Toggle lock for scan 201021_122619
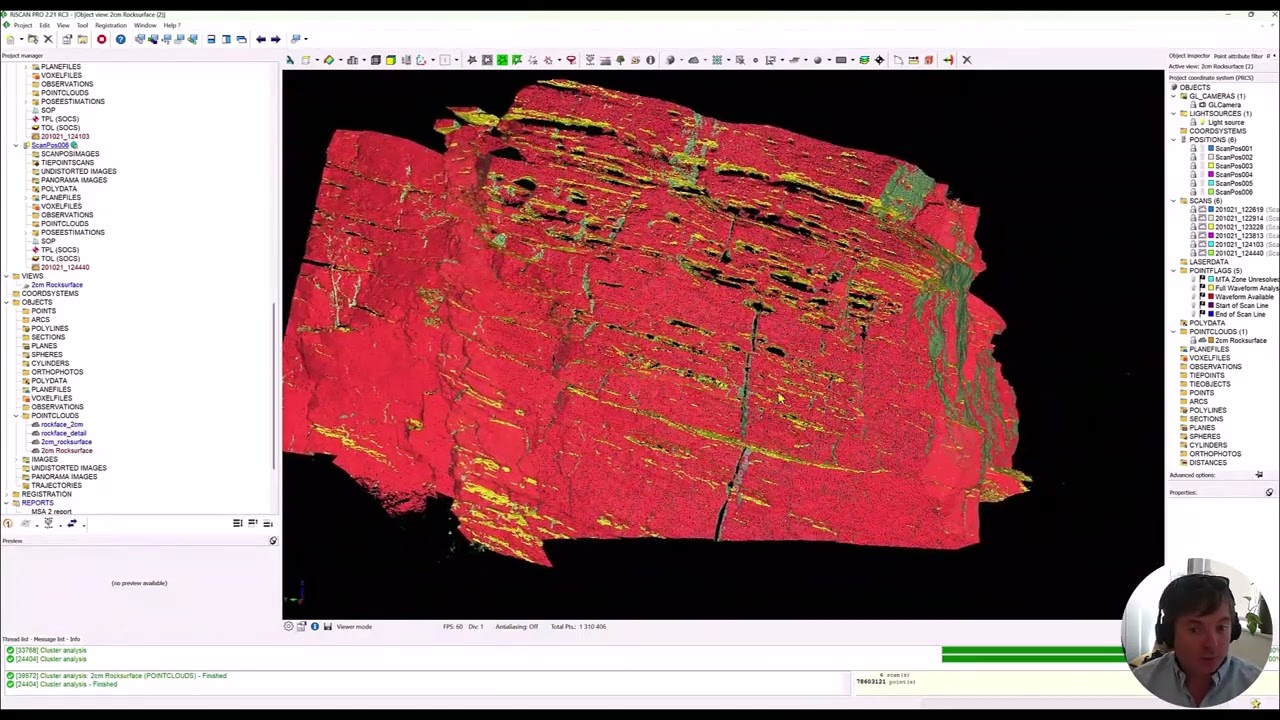The width and height of the screenshot is (1280, 720). point(1192,209)
